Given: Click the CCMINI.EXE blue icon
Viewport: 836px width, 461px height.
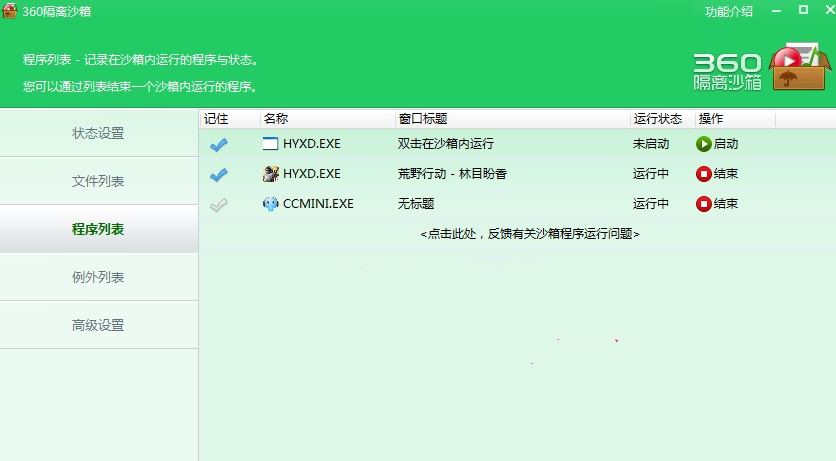Looking at the screenshot, I should pos(271,204).
